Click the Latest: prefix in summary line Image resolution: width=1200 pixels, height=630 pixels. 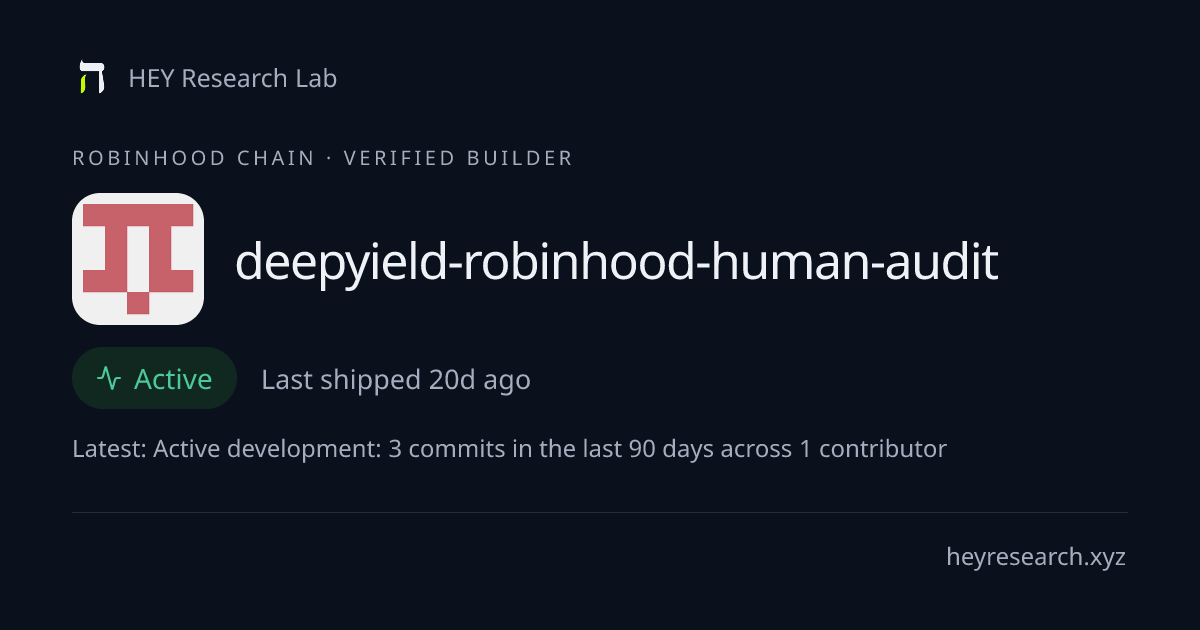pos(109,449)
